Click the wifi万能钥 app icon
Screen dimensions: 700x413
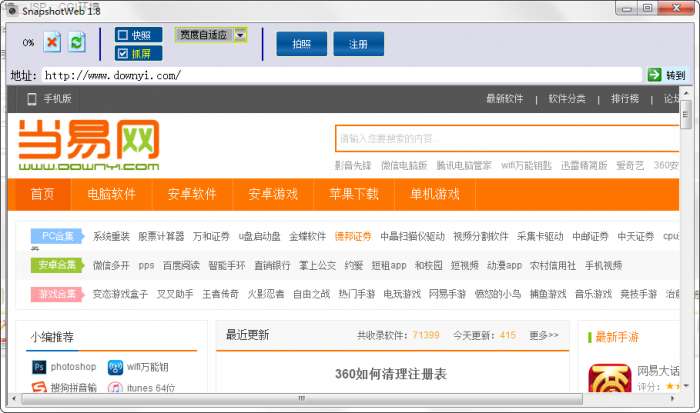115,367
